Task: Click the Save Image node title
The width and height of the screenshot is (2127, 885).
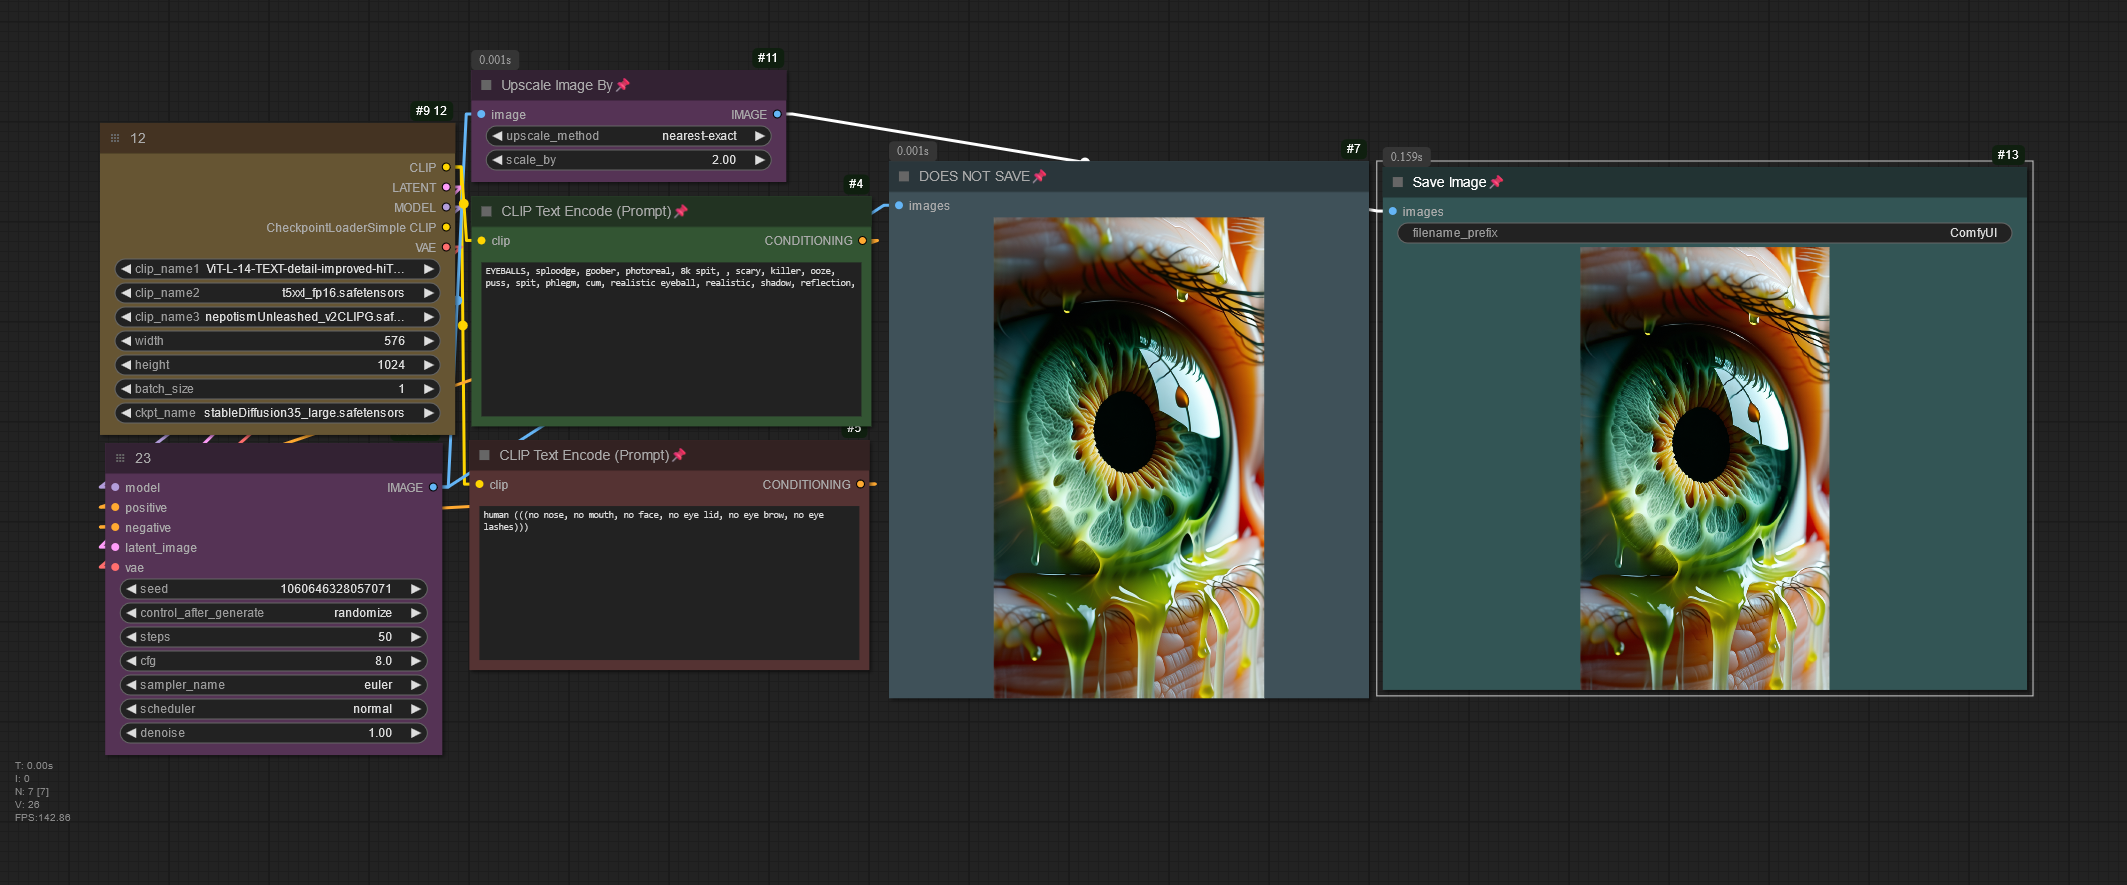Action: click(1449, 182)
